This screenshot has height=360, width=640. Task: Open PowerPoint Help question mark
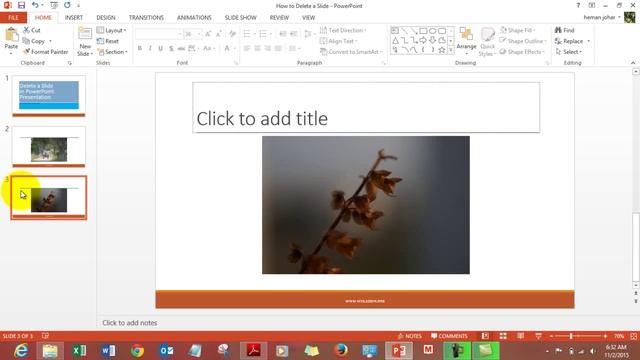pos(578,5)
